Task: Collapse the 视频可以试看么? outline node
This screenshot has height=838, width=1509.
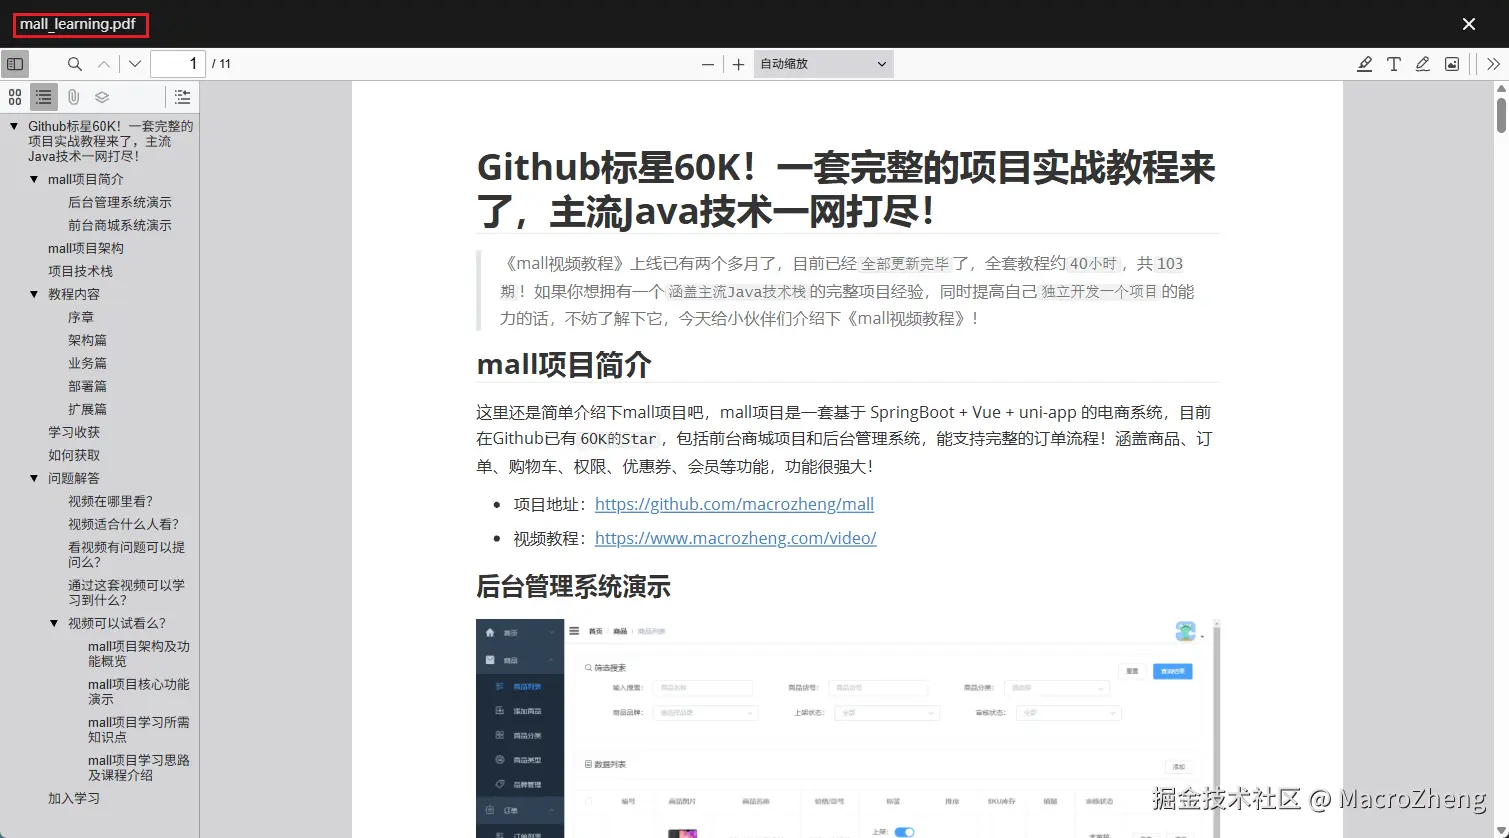Action: click(x=54, y=624)
